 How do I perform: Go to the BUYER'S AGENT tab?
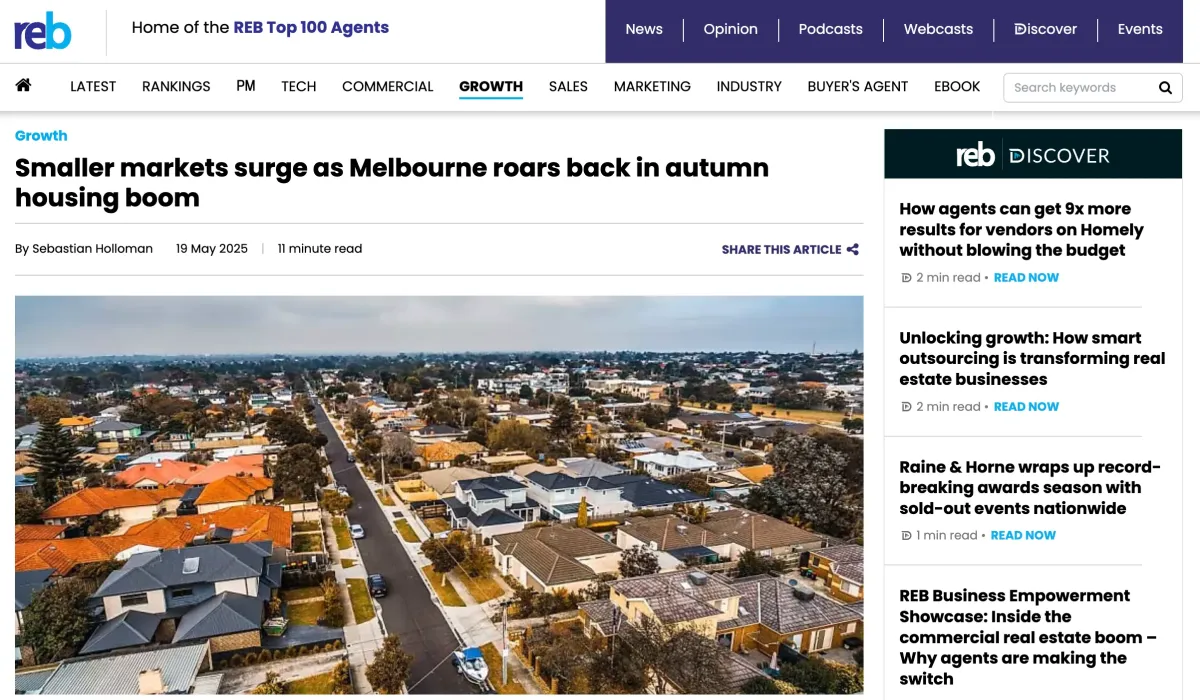coord(858,87)
